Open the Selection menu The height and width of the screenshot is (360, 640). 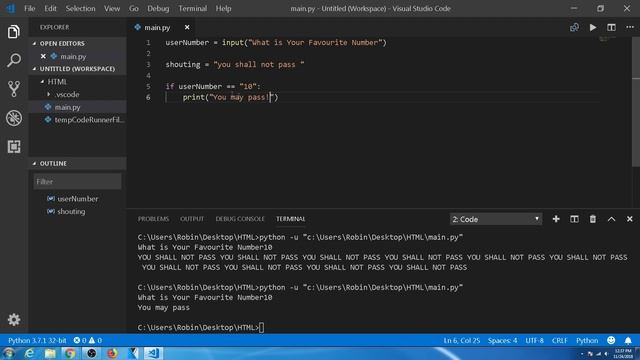tap(80, 9)
